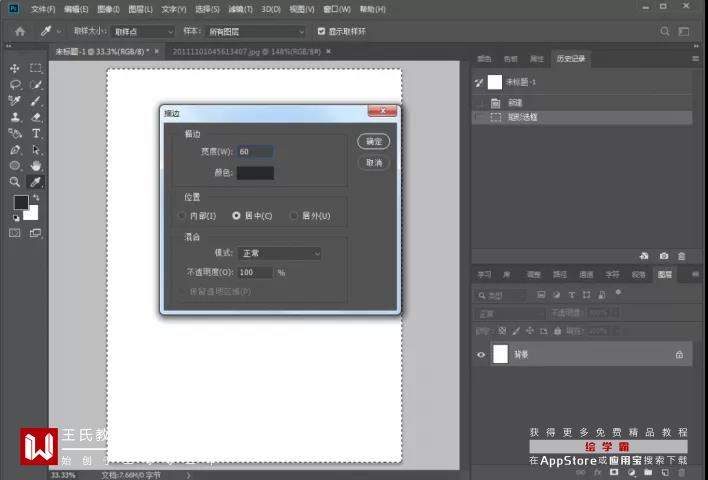Click stroke 颜色 color swatch in dialog
This screenshot has width=708, height=480.
255,172
